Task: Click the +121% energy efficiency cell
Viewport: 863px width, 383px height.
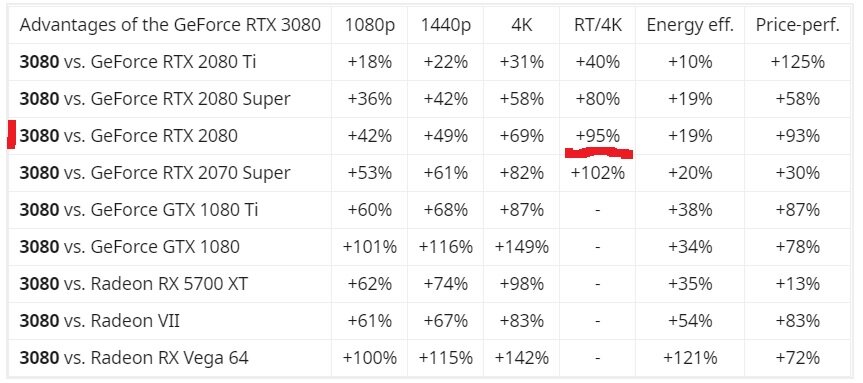Action: click(690, 358)
